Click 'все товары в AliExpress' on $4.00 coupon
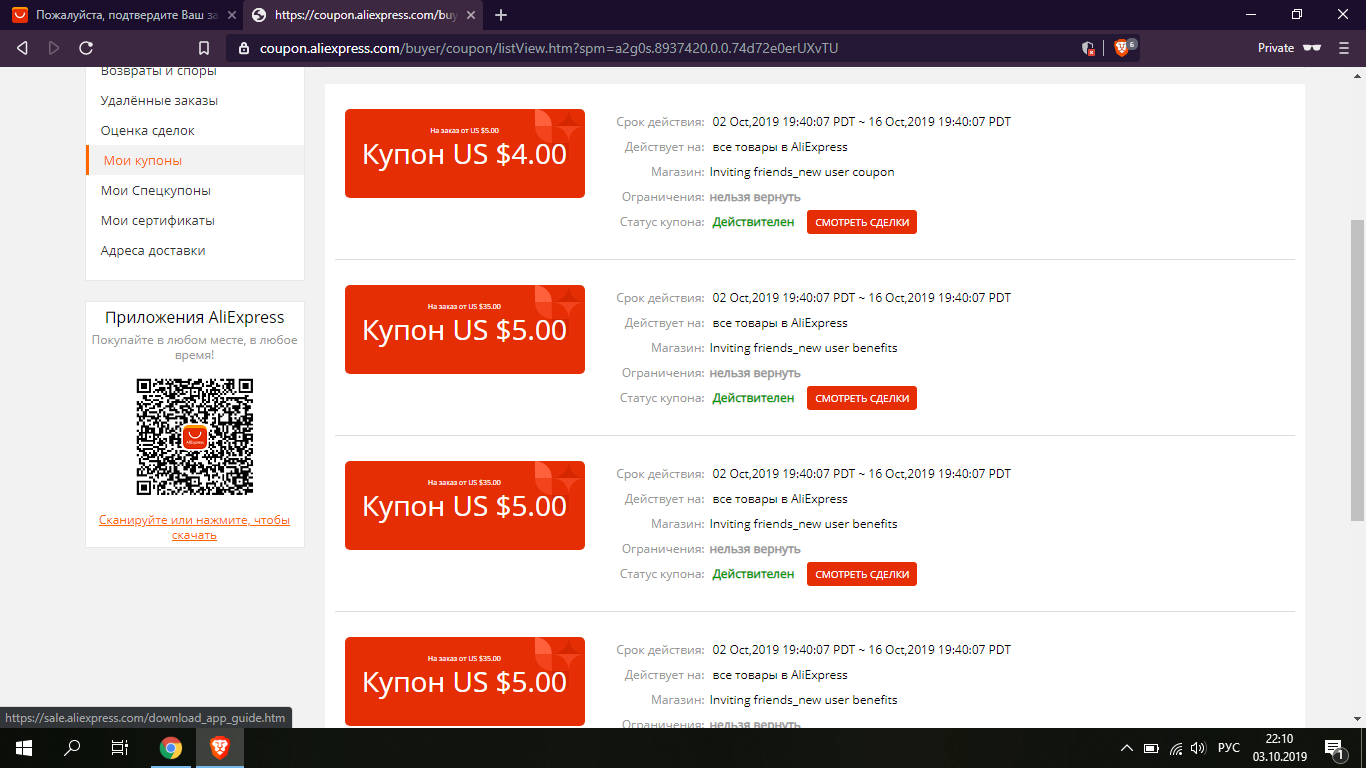The width and height of the screenshot is (1366, 768). tap(780, 147)
